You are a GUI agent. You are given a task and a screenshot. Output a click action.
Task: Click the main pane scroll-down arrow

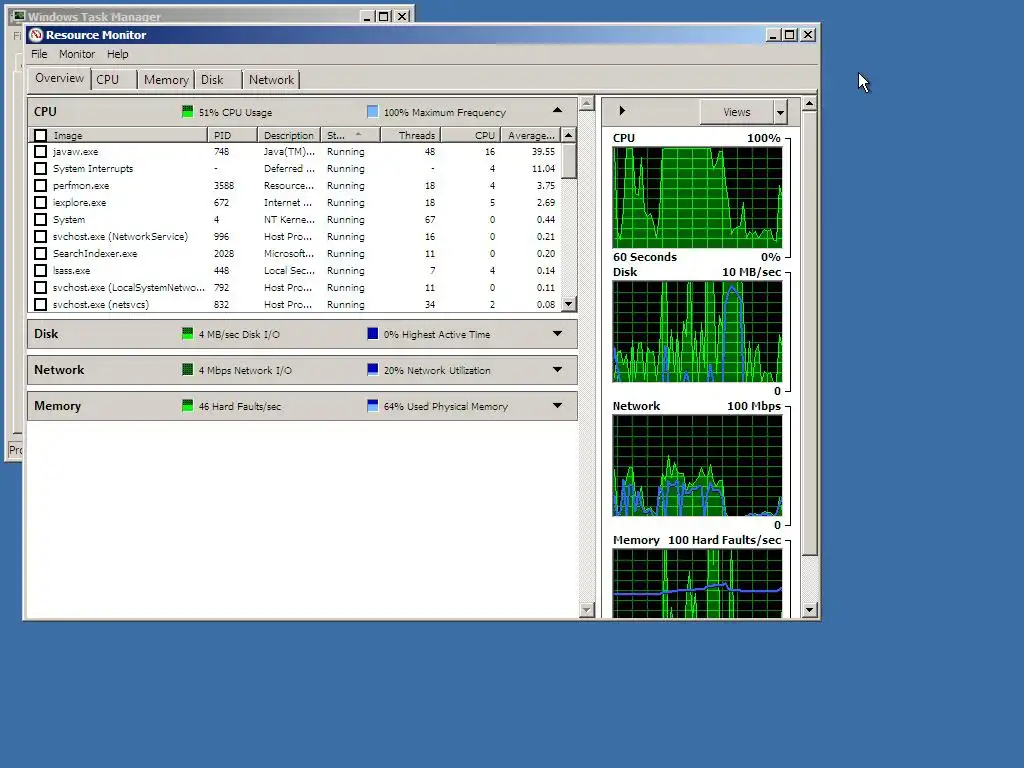(x=586, y=610)
